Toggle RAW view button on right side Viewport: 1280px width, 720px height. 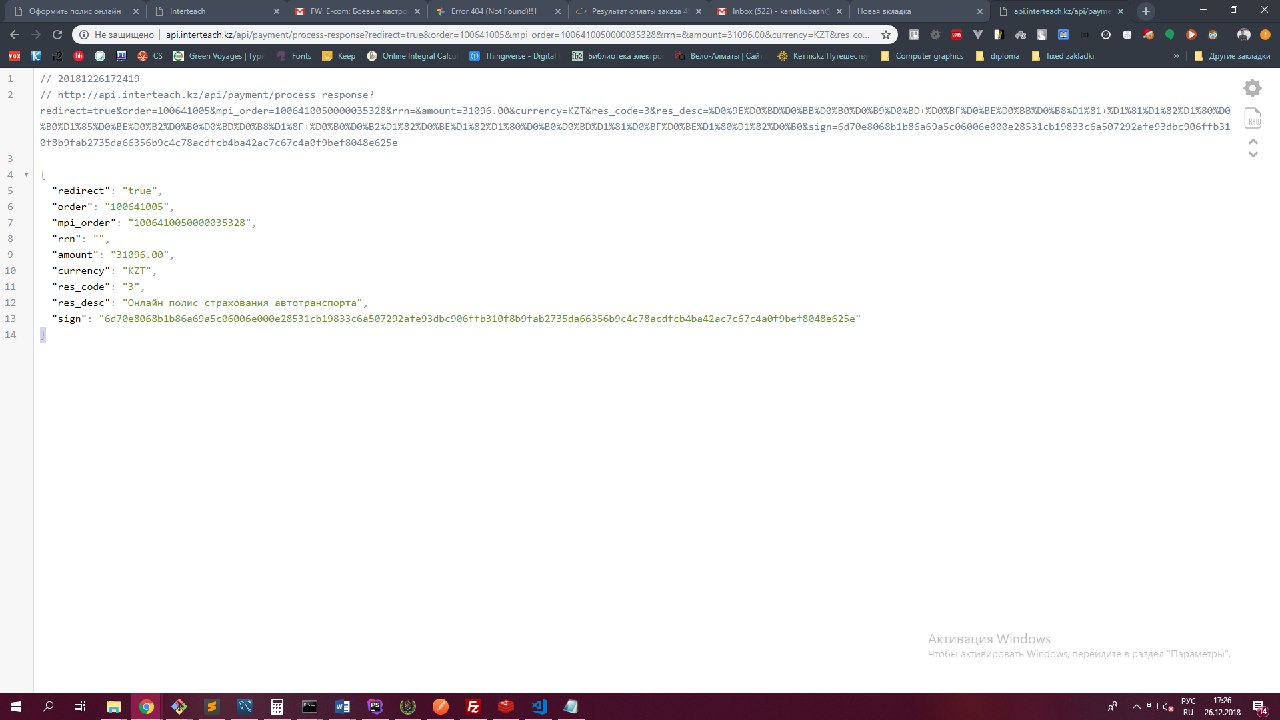click(1253, 120)
